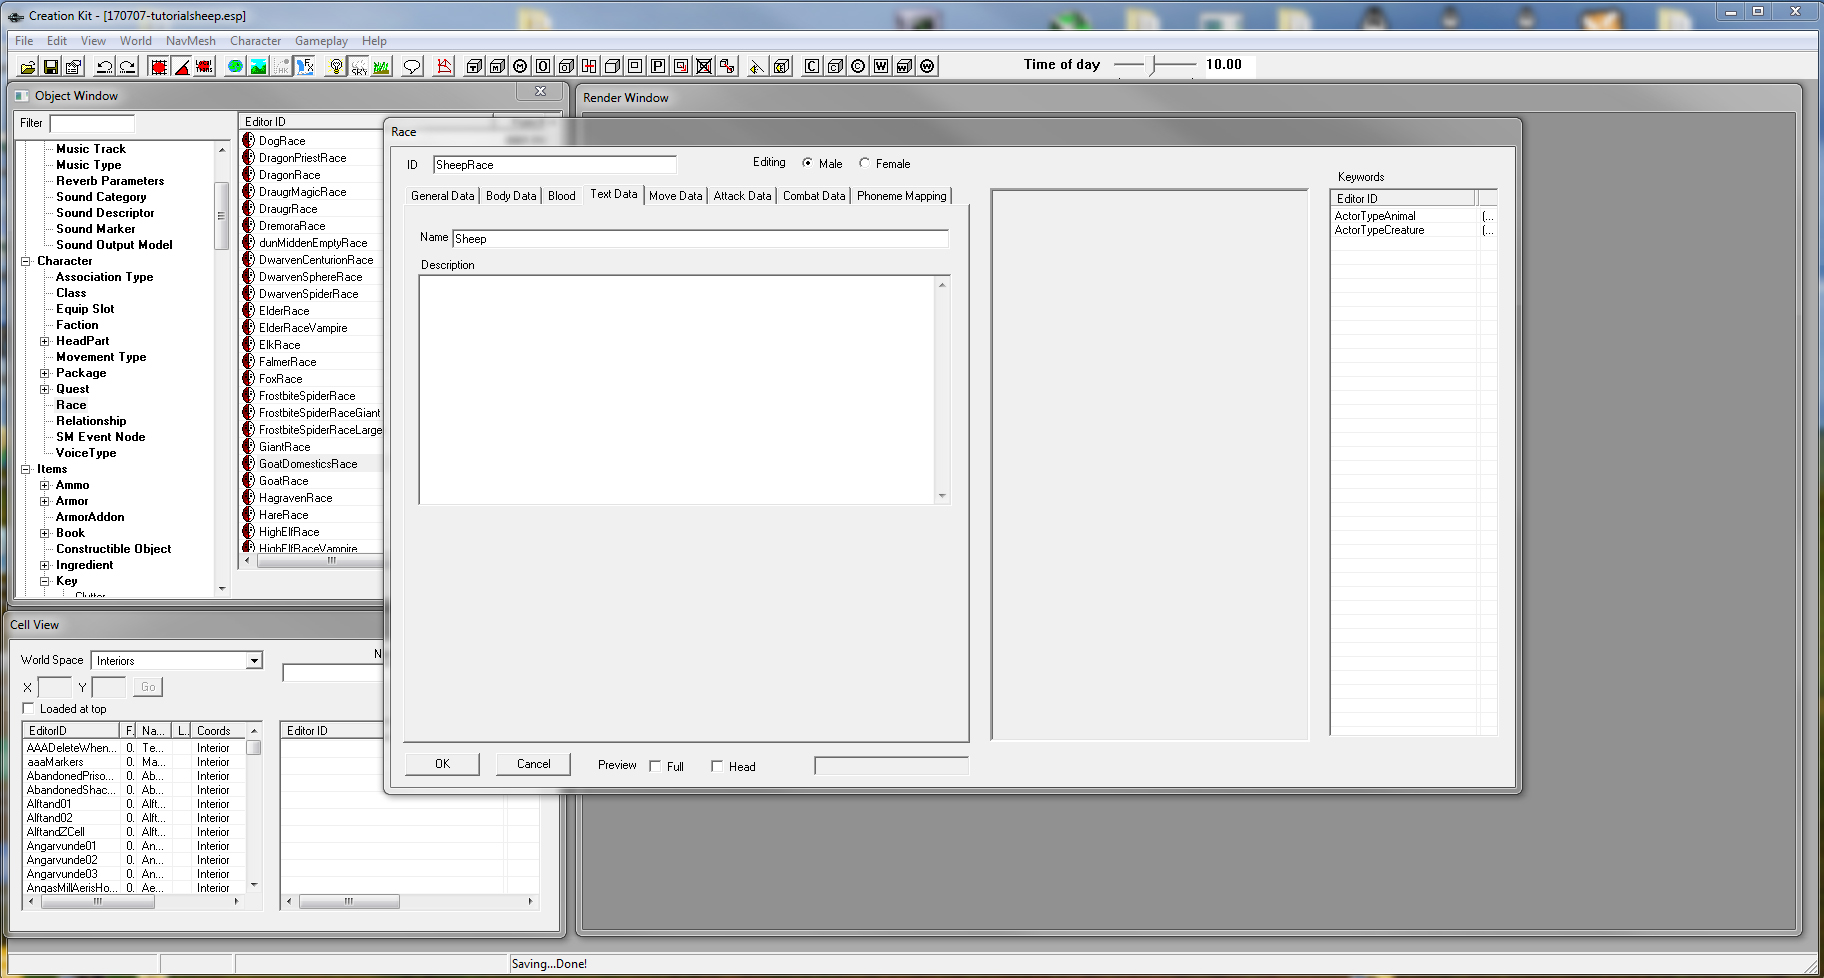Click the circled C toolbar icon
The height and width of the screenshot is (978, 1824).
click(x=858, y=67)
